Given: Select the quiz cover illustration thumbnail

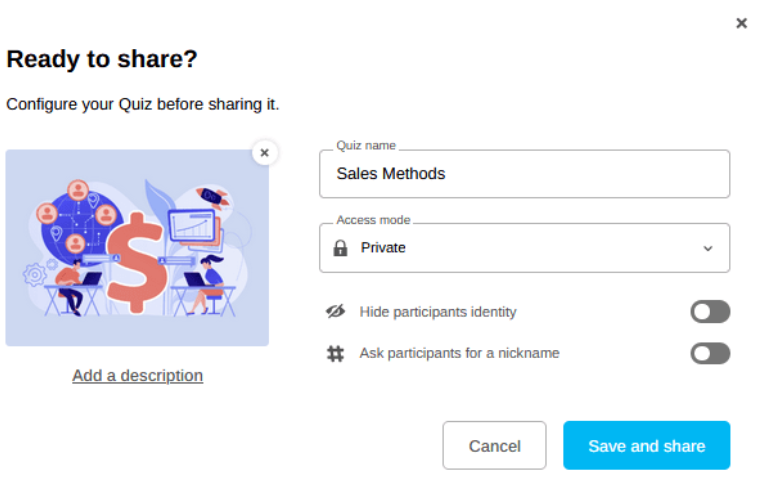Looking at the screenshot, I should coord(137,248).
